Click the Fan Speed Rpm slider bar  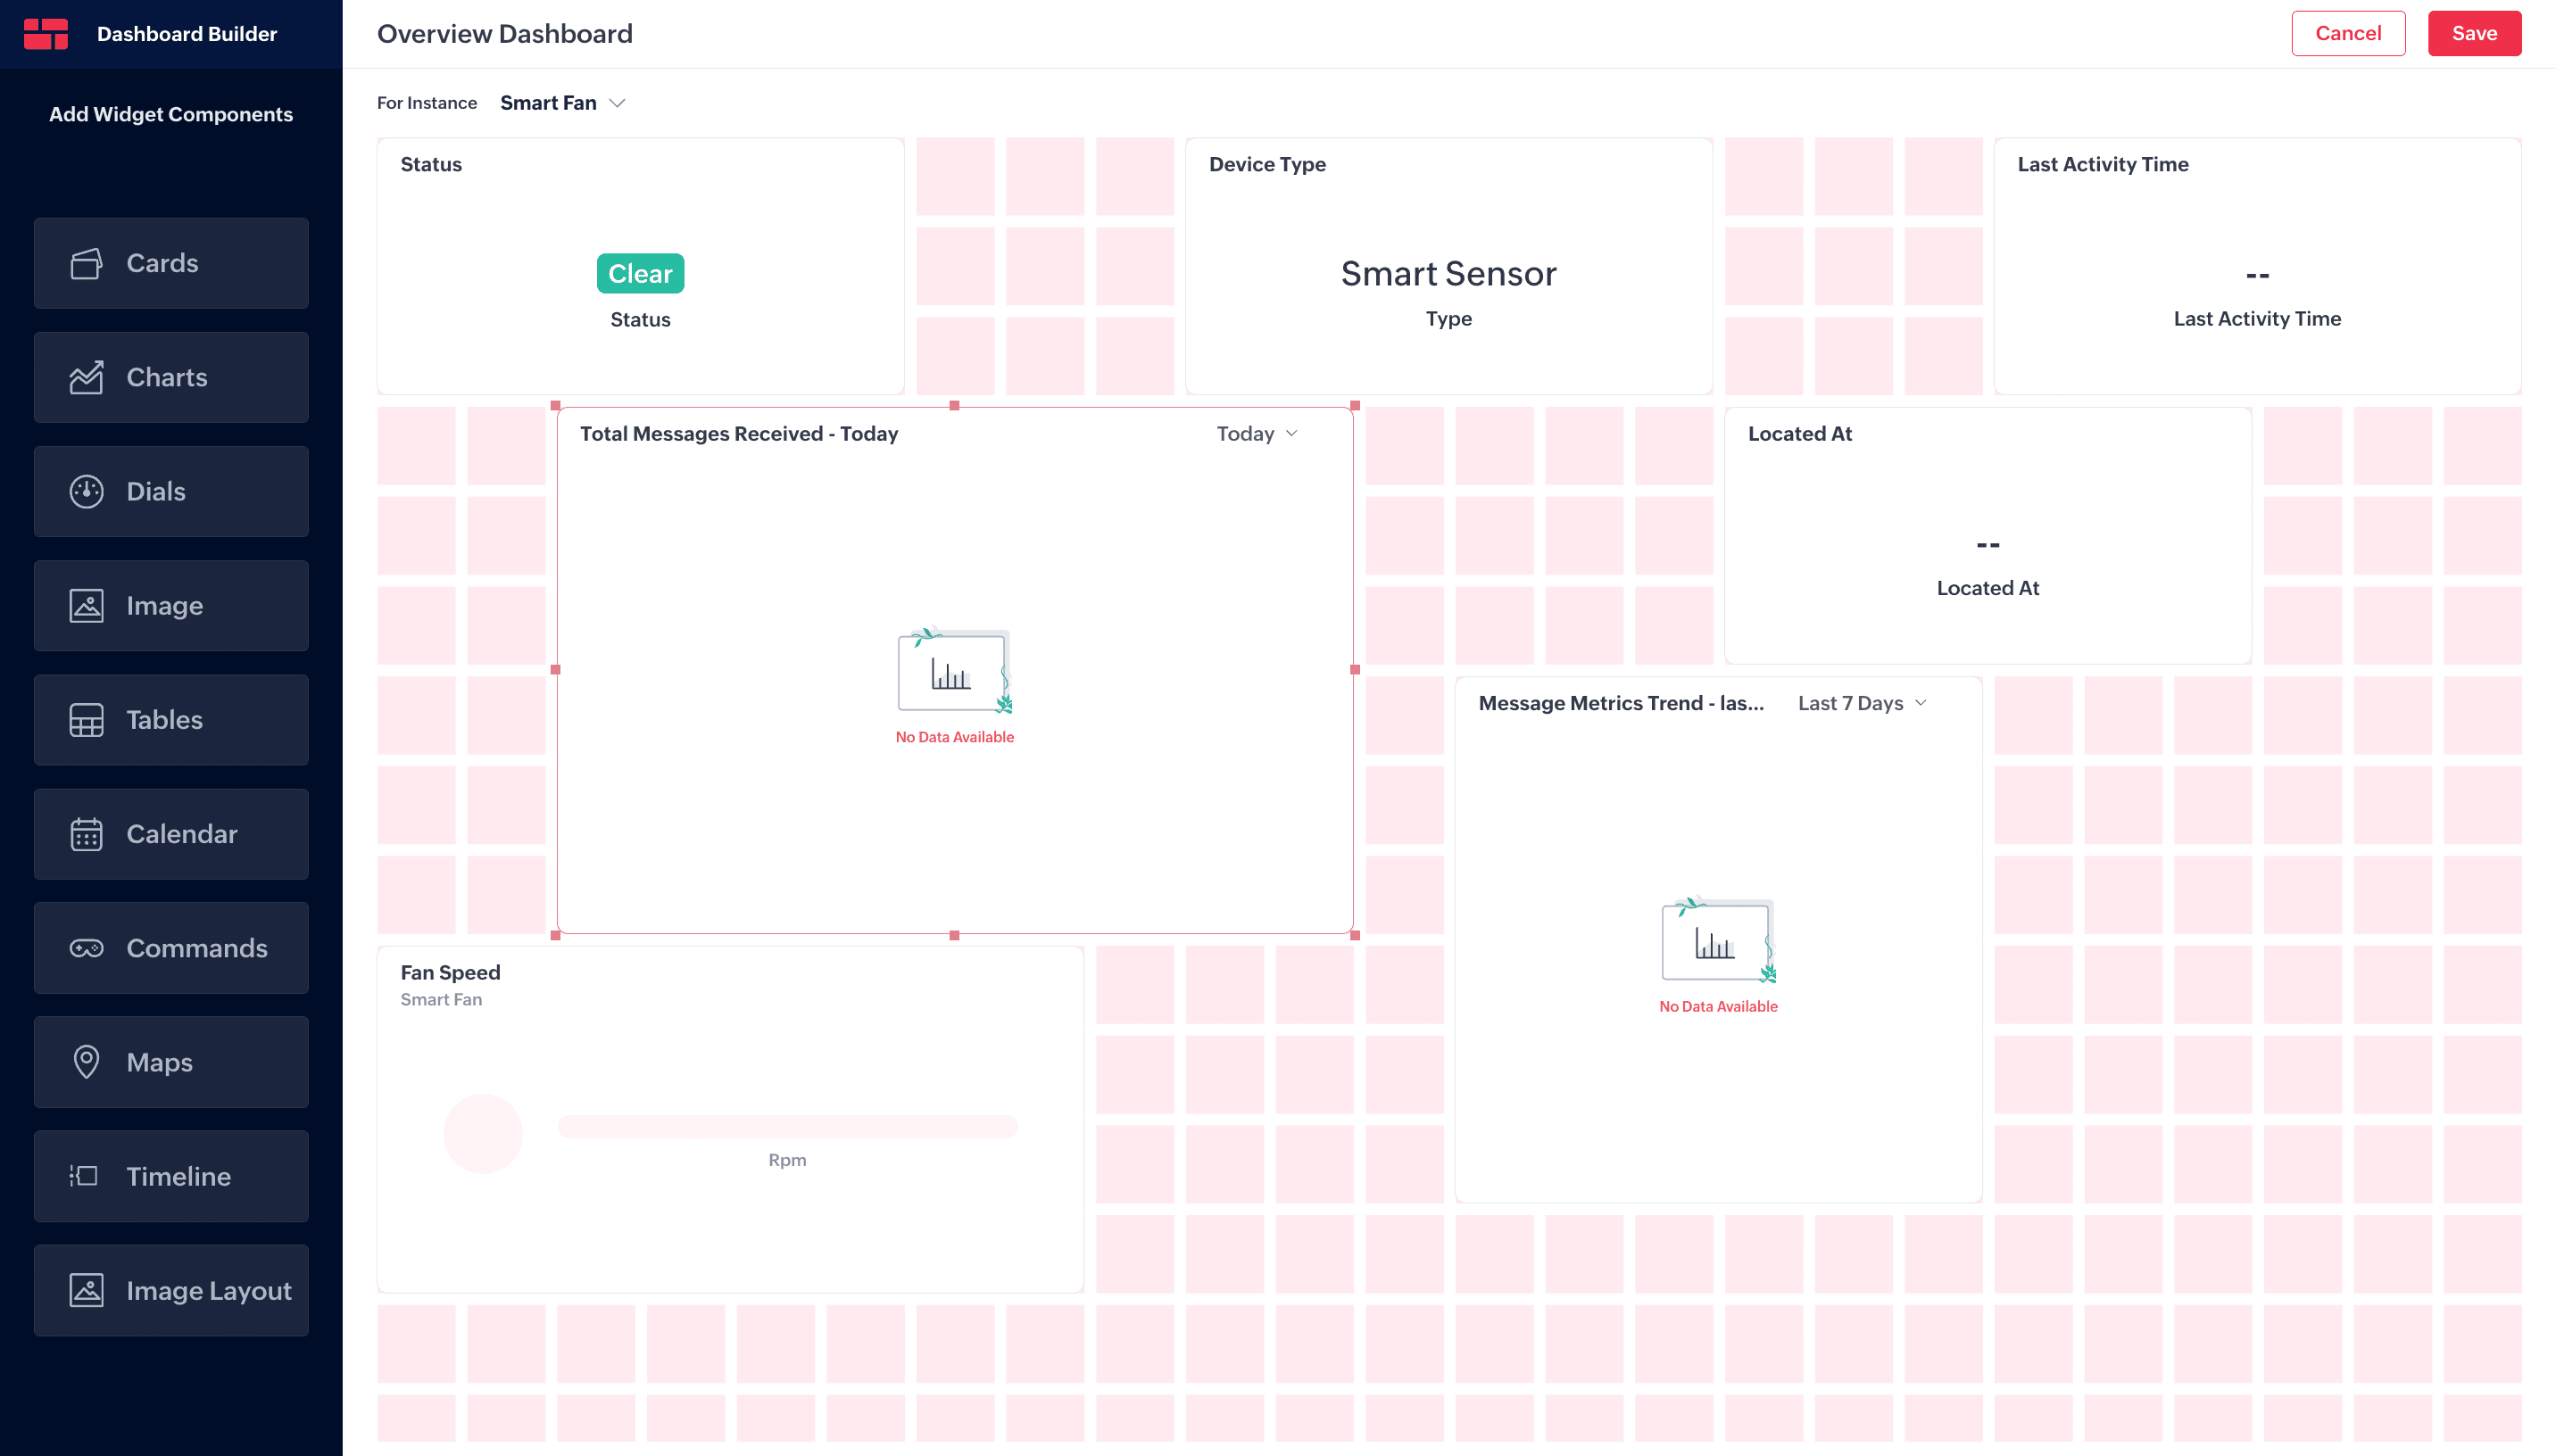(787, 1127)
